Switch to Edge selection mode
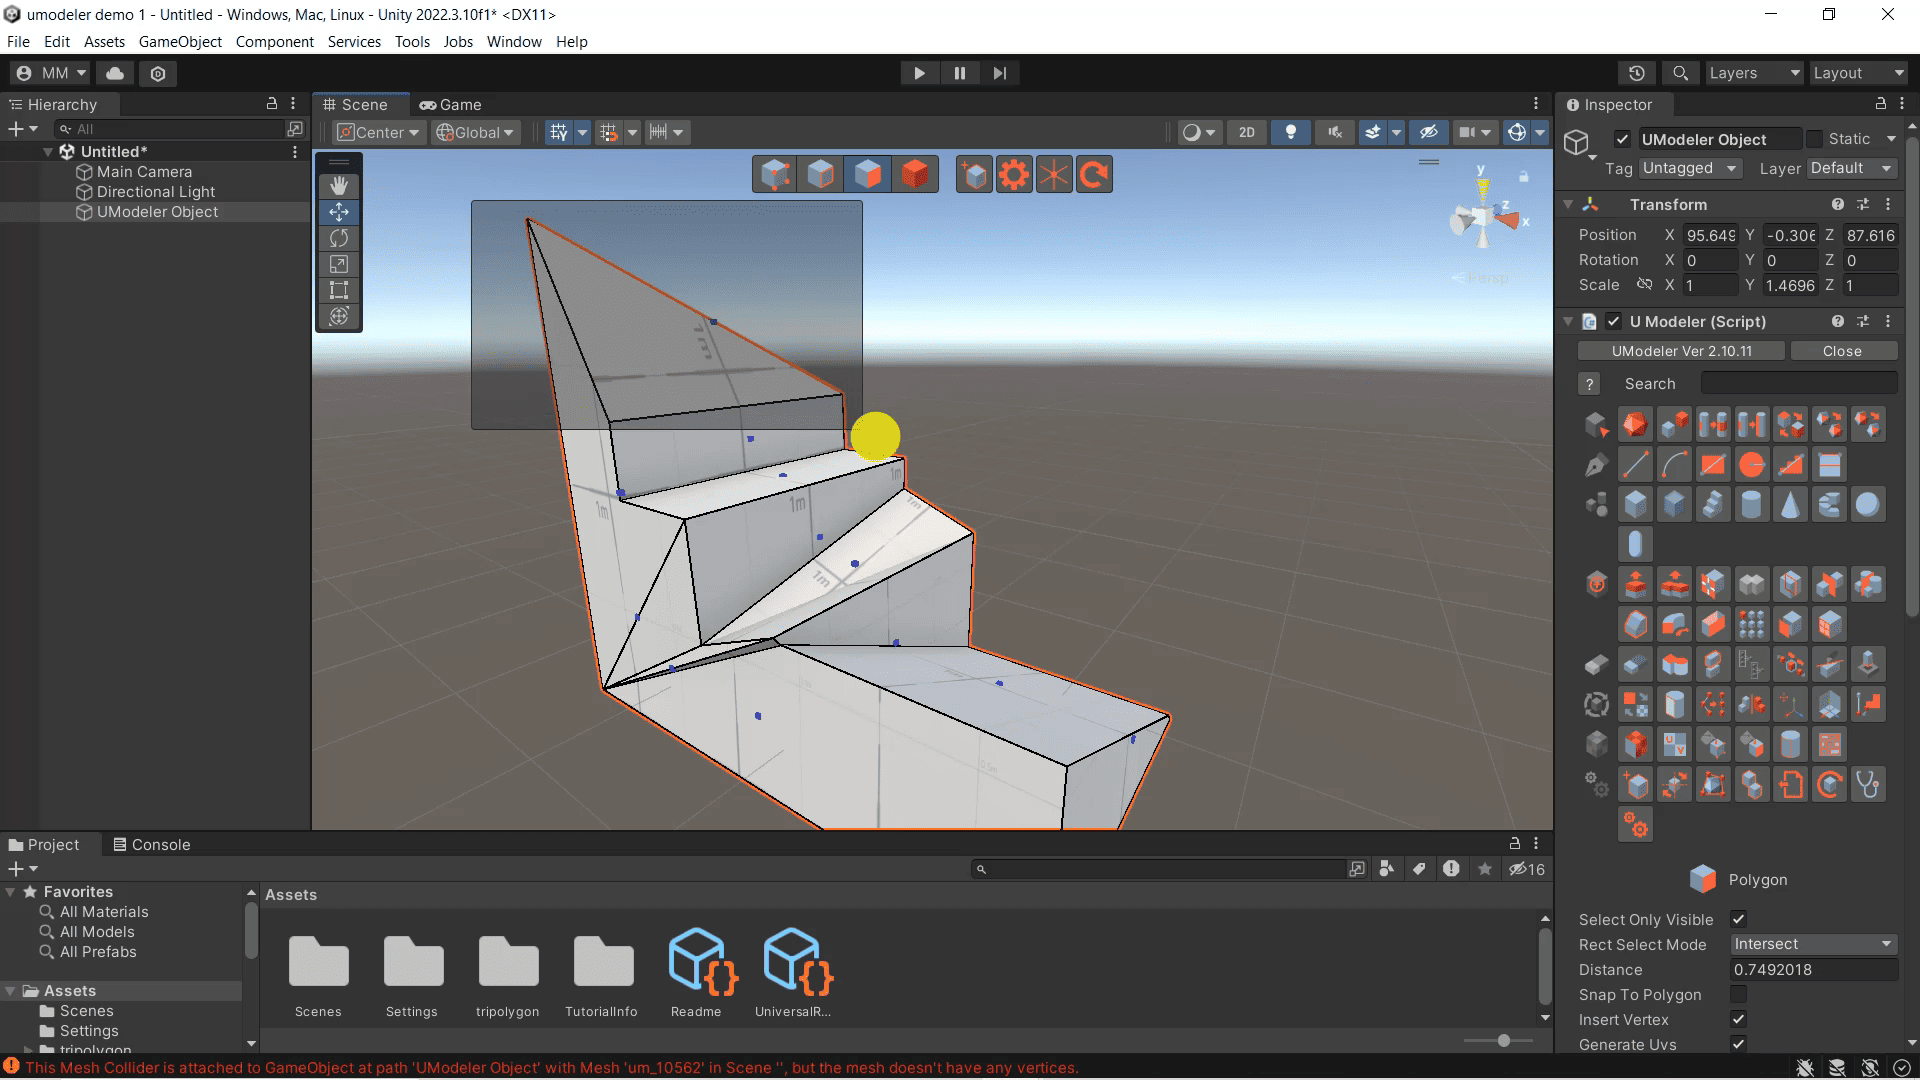Viewport: 1920px width, 1080px height. coord(820,173)
